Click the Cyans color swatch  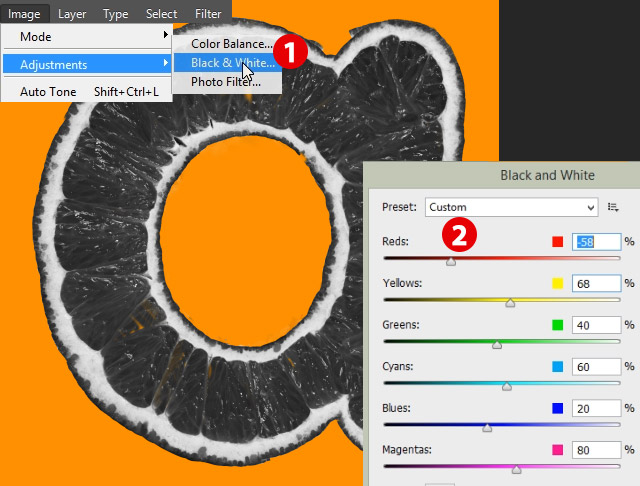click(x=558, y=366)
